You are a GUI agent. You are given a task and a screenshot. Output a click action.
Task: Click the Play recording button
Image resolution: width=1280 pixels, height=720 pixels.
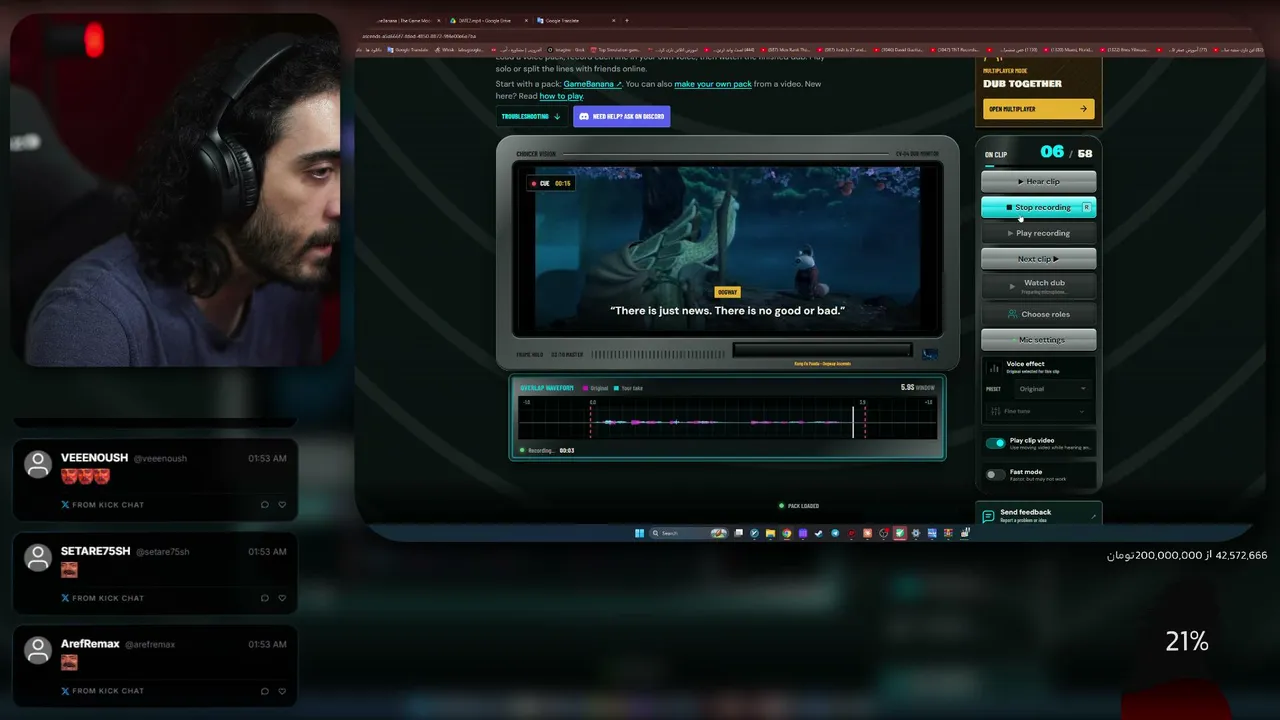point(1038,233)
